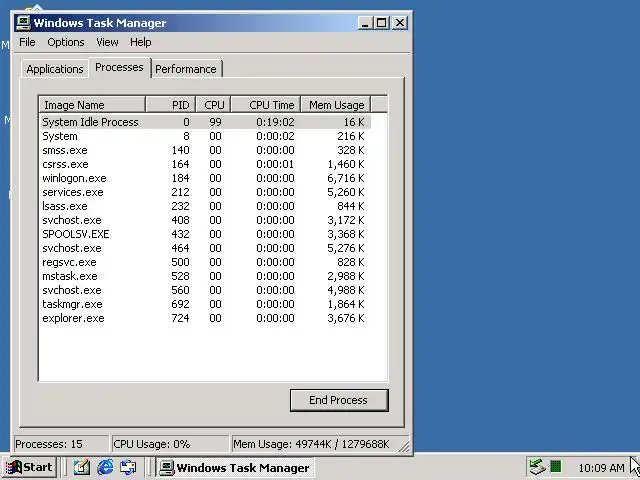Sort by CPU Time column header

click(x=266, y=105)
